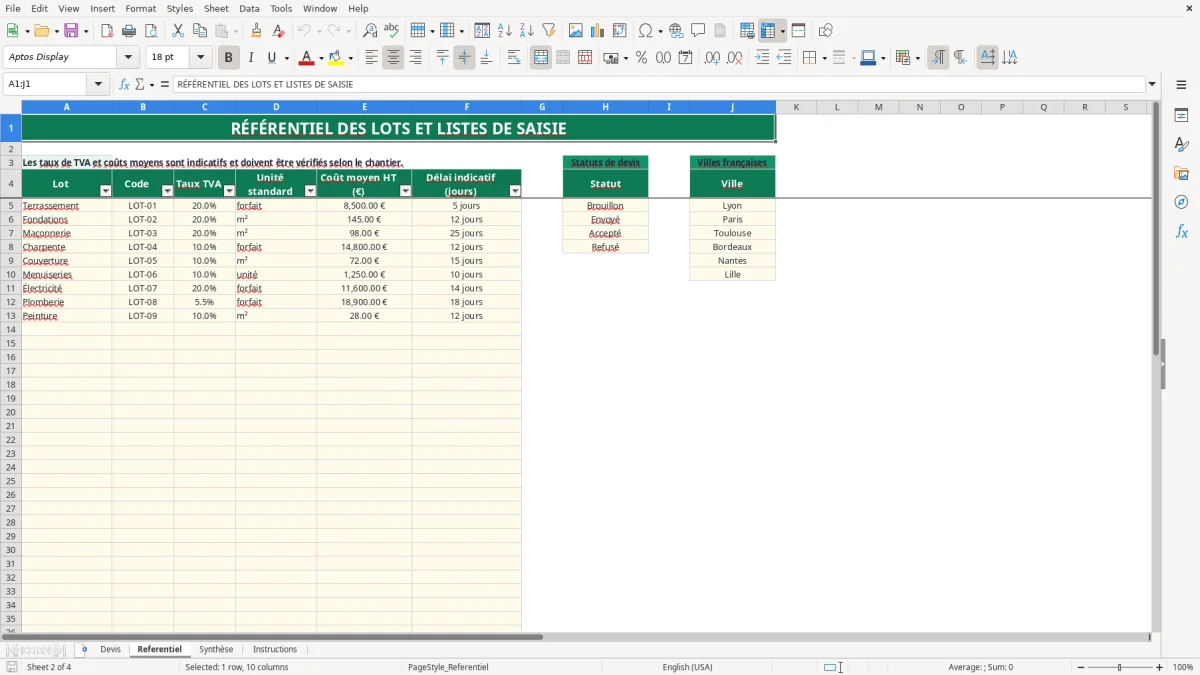Click the Spelling check icon
Viewport: 1200px width, 675px height.
click(x=392, y=31)
